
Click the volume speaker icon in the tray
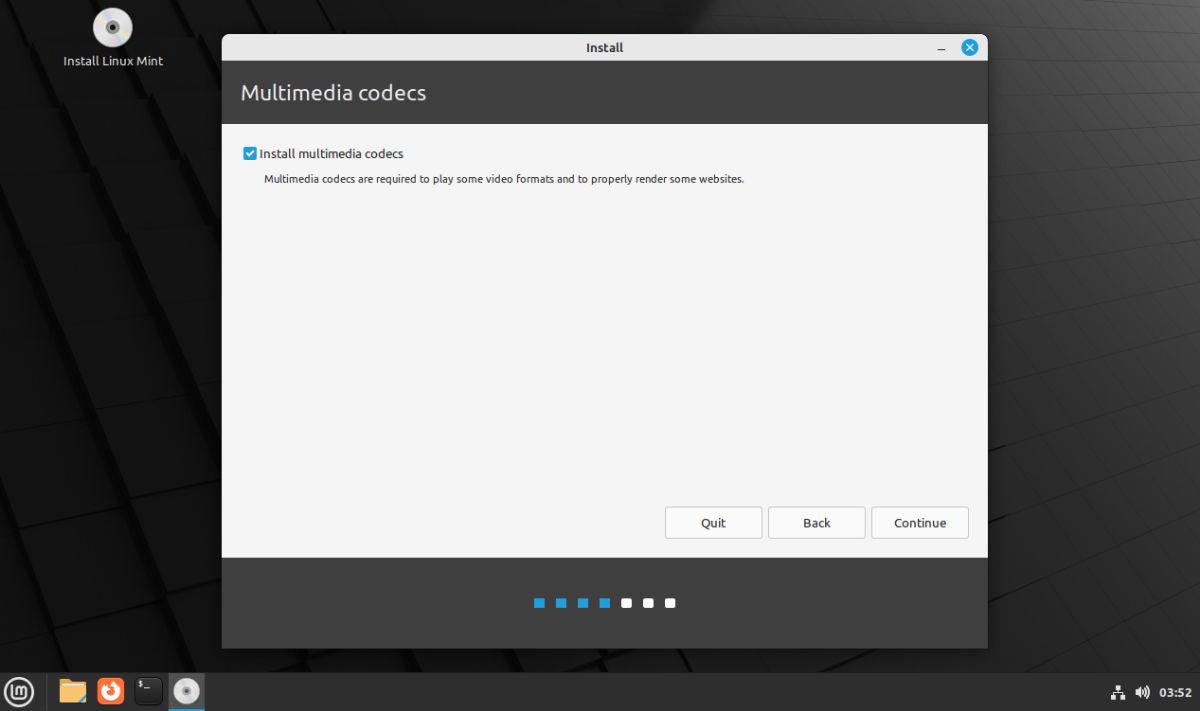(x=1142, y=691)
